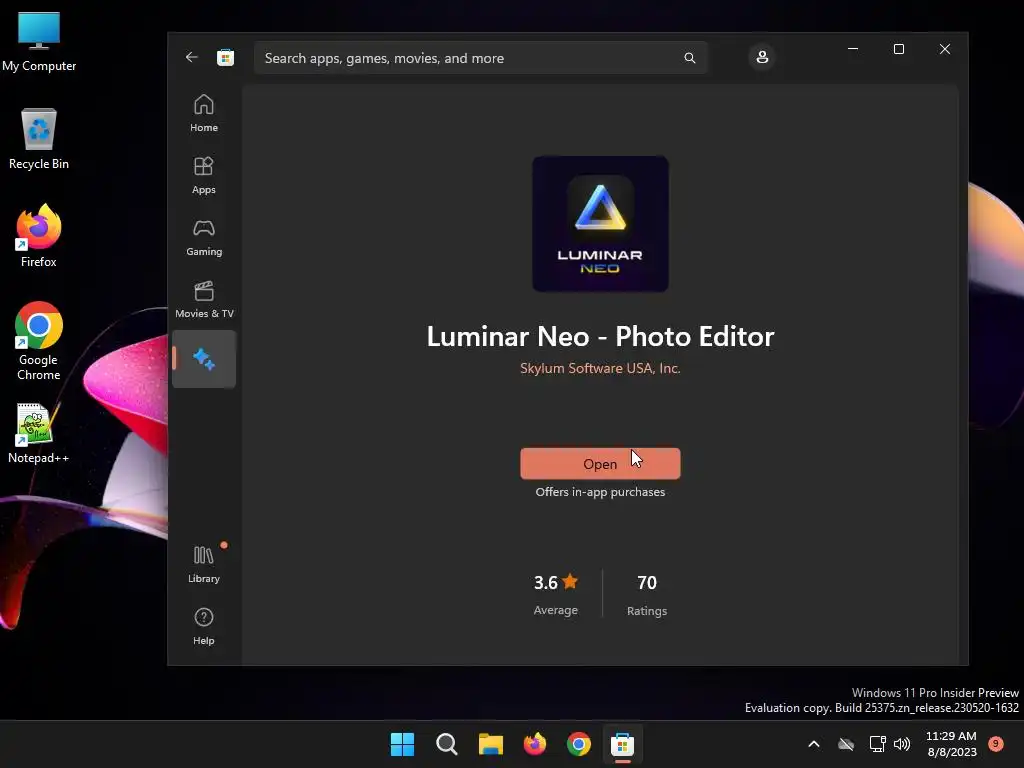Viewport: 1024px width, 768px height.
Task: Switch to Gaming section
Action: pos(204,237)
